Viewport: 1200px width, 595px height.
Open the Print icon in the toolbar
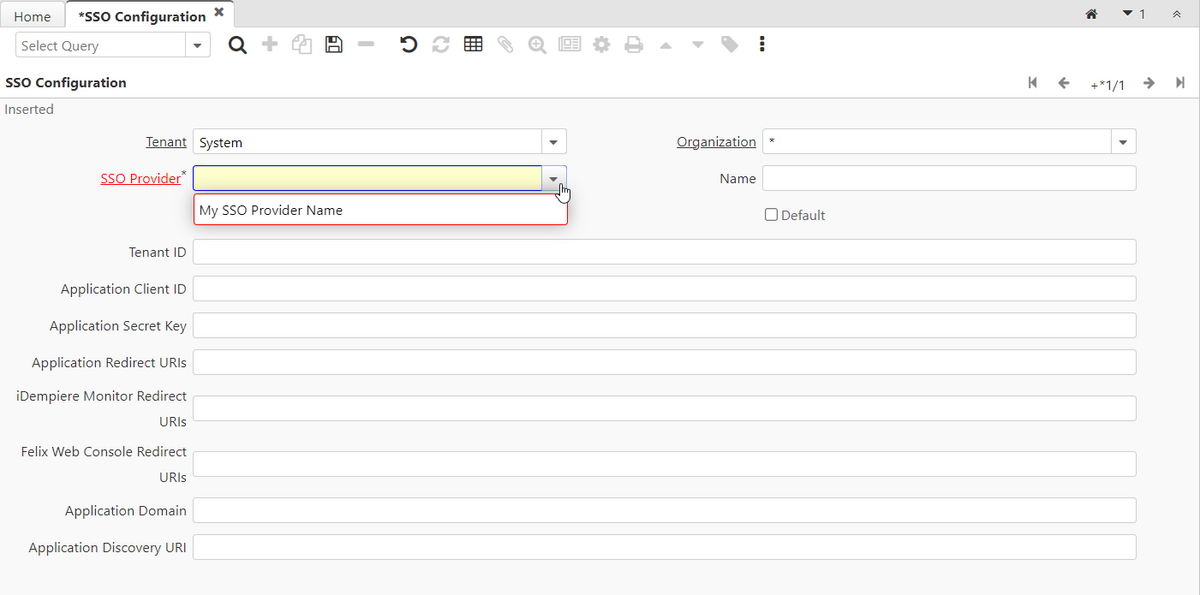(633, 45)
